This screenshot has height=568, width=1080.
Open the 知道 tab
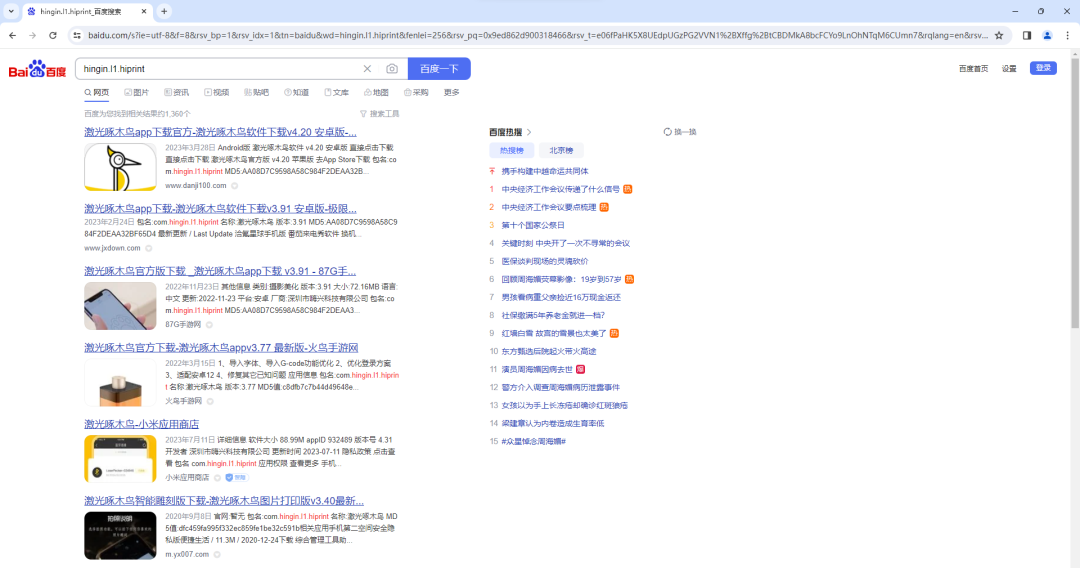[296, 92]
